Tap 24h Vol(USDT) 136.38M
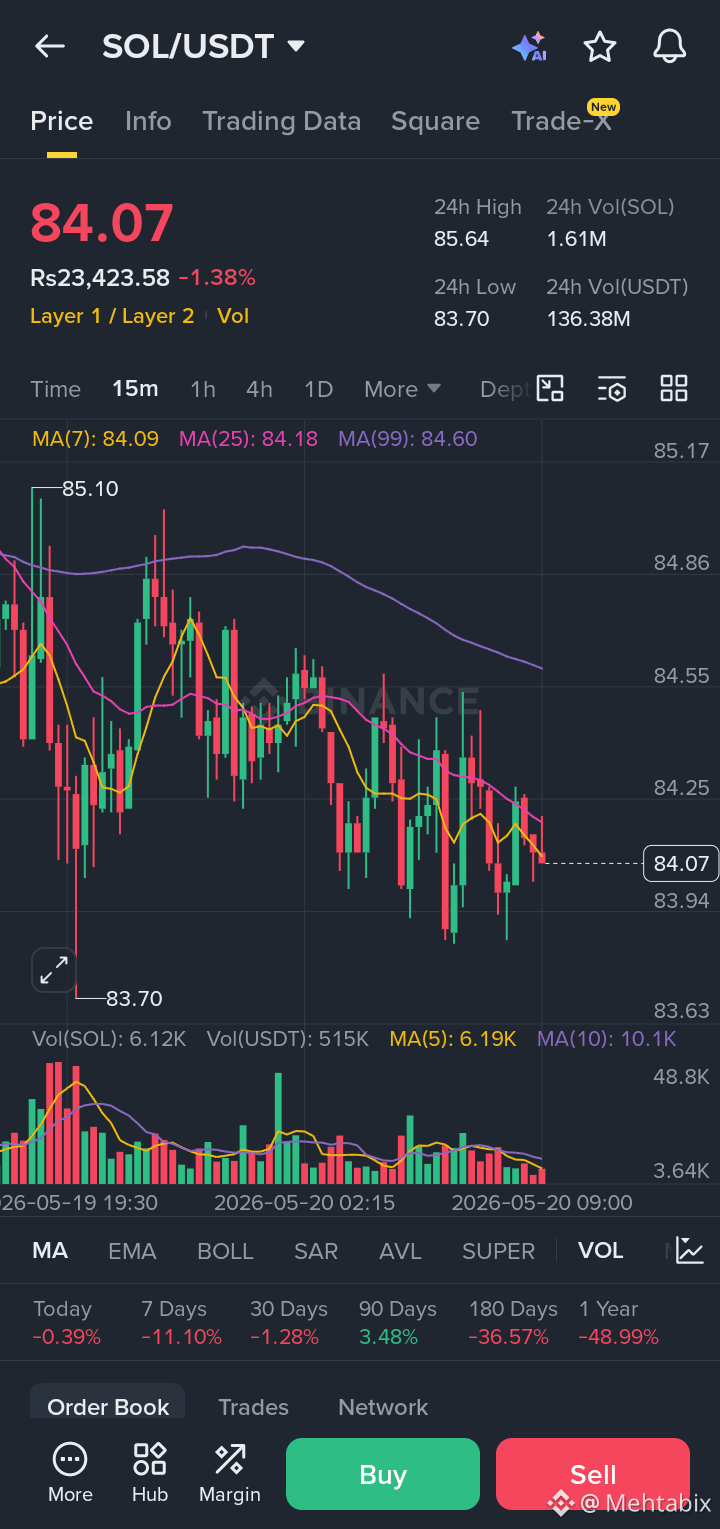The image size is (720, 1529). coord(588,319)
